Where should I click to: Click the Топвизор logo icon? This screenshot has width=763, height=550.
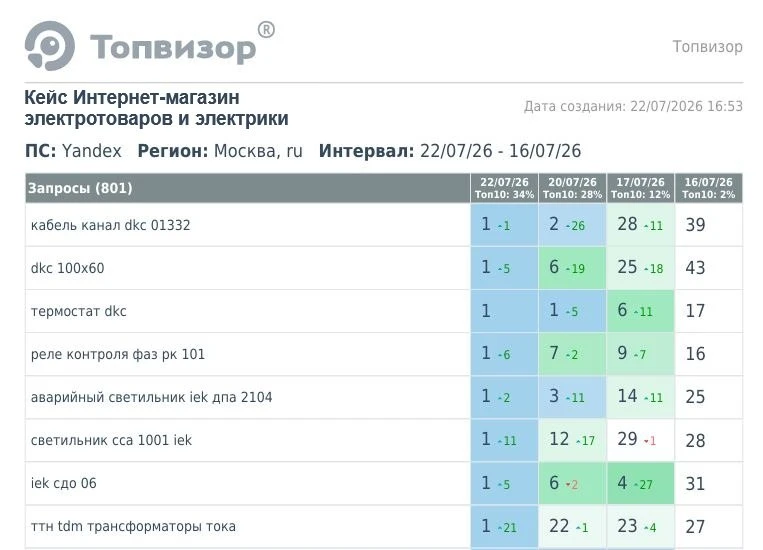pyautogui.click(x=50, y=46)
